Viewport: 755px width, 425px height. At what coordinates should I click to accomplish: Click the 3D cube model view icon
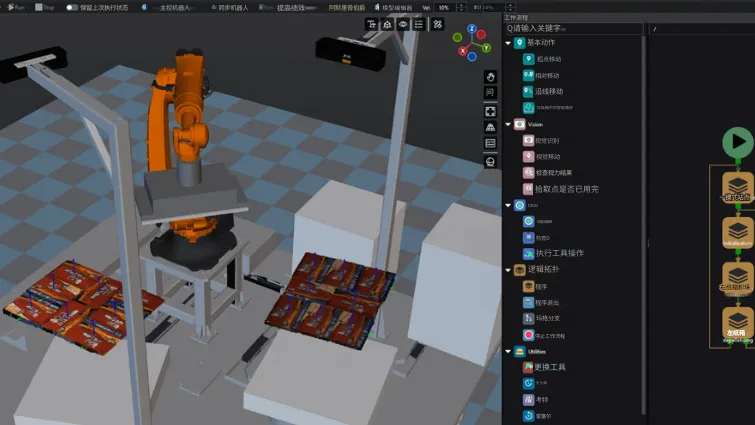click(387, 25)
